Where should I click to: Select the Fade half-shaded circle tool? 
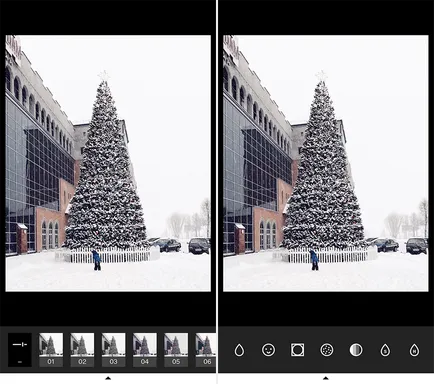pyautogui.click(x=356, y=350)
